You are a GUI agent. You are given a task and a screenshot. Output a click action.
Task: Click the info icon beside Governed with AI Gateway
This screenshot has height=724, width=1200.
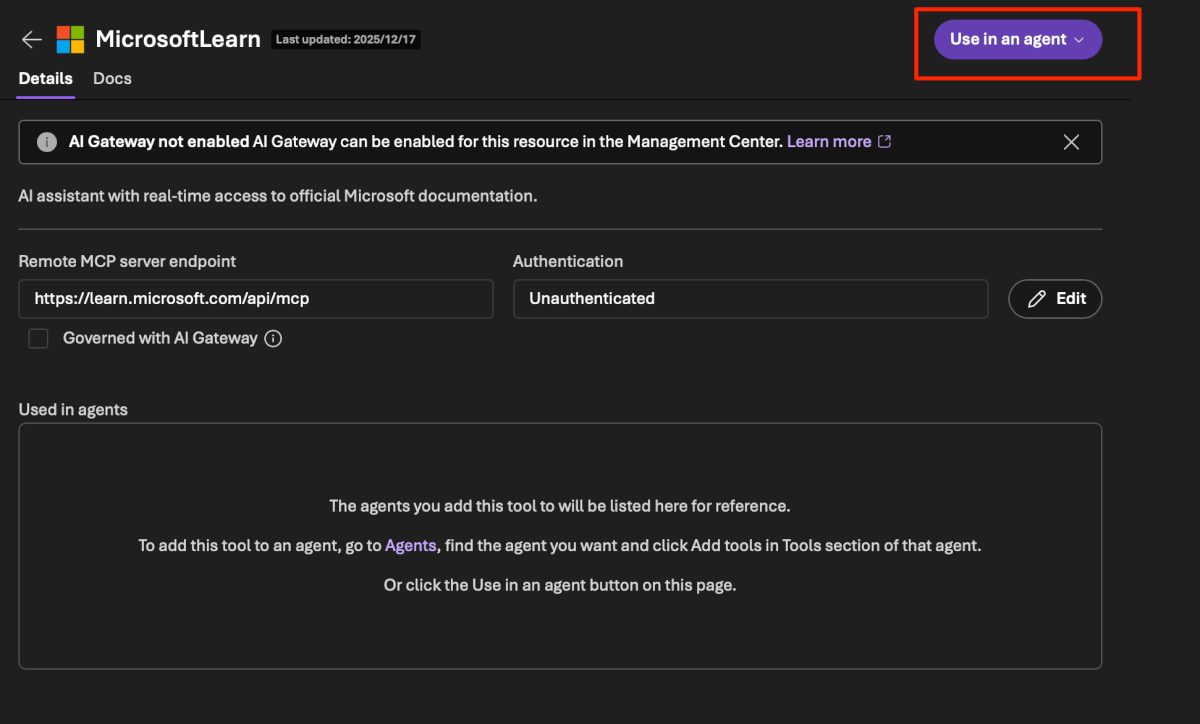tap(273, 339)
